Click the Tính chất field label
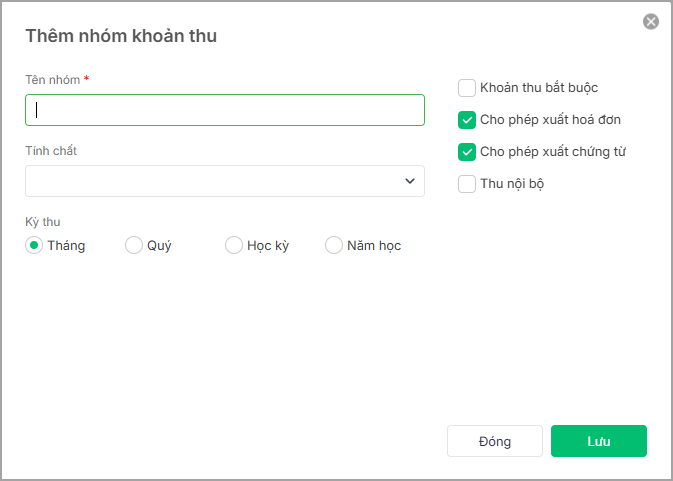This screenshot has width=673, height=481. 51,151
